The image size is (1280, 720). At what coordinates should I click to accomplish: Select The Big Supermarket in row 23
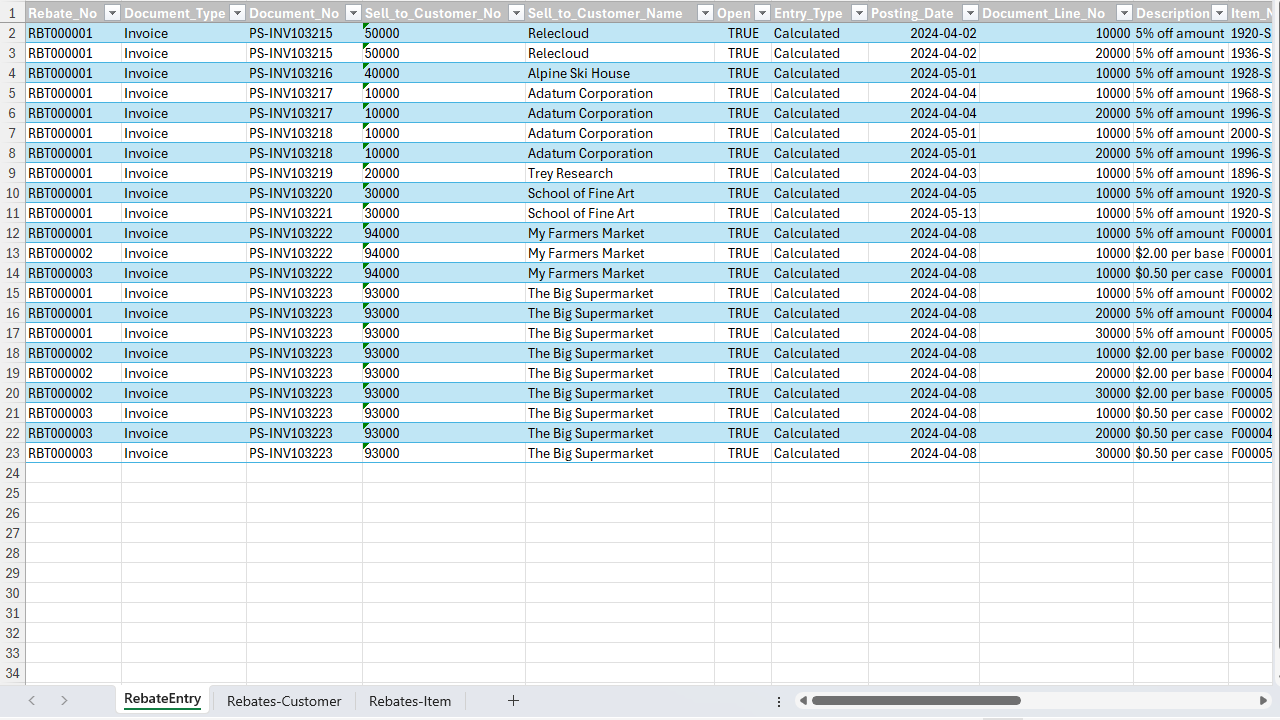click(x=620, y=453)
